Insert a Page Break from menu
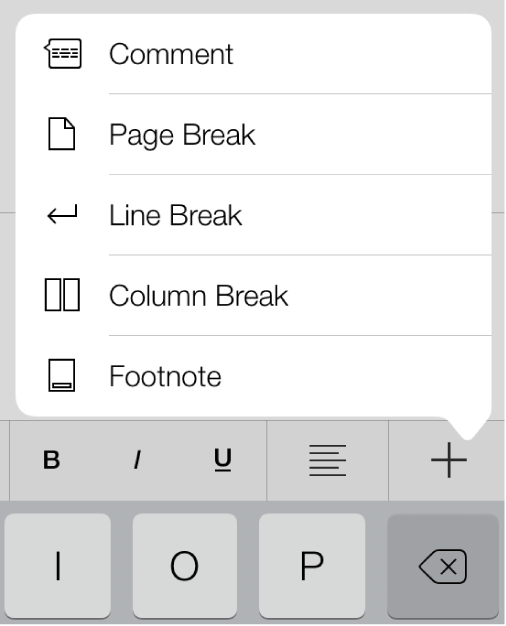506x626 pixels. [253, 134]
